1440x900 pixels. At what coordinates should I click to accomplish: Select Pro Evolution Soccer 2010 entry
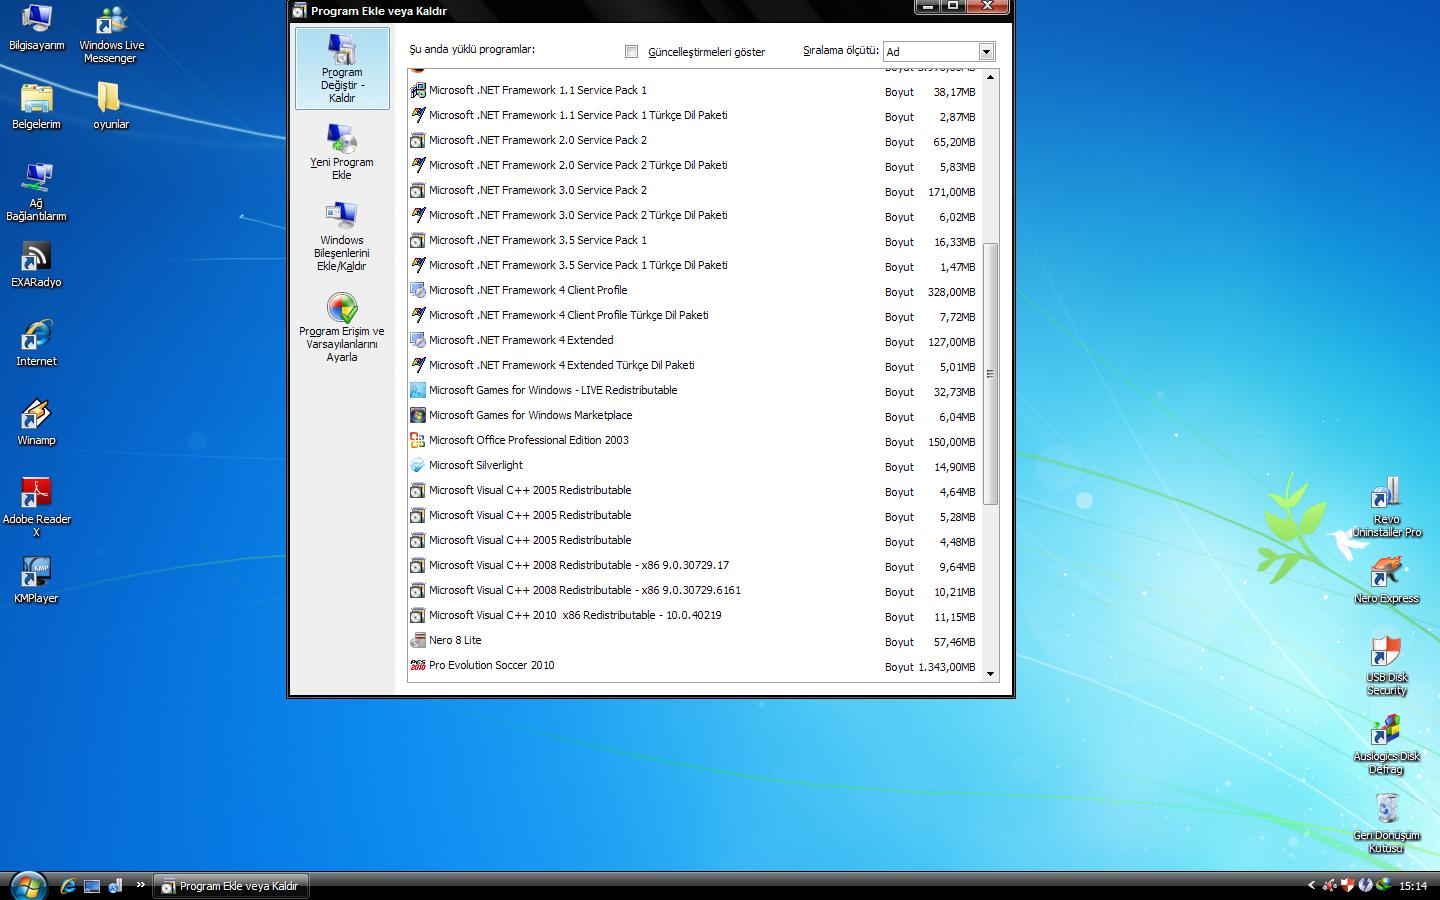(x=694, y=665)
